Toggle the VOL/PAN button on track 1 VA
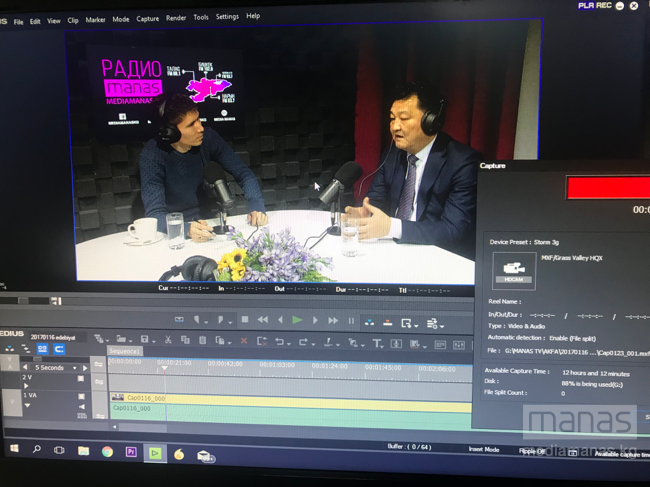 (82, 415)
